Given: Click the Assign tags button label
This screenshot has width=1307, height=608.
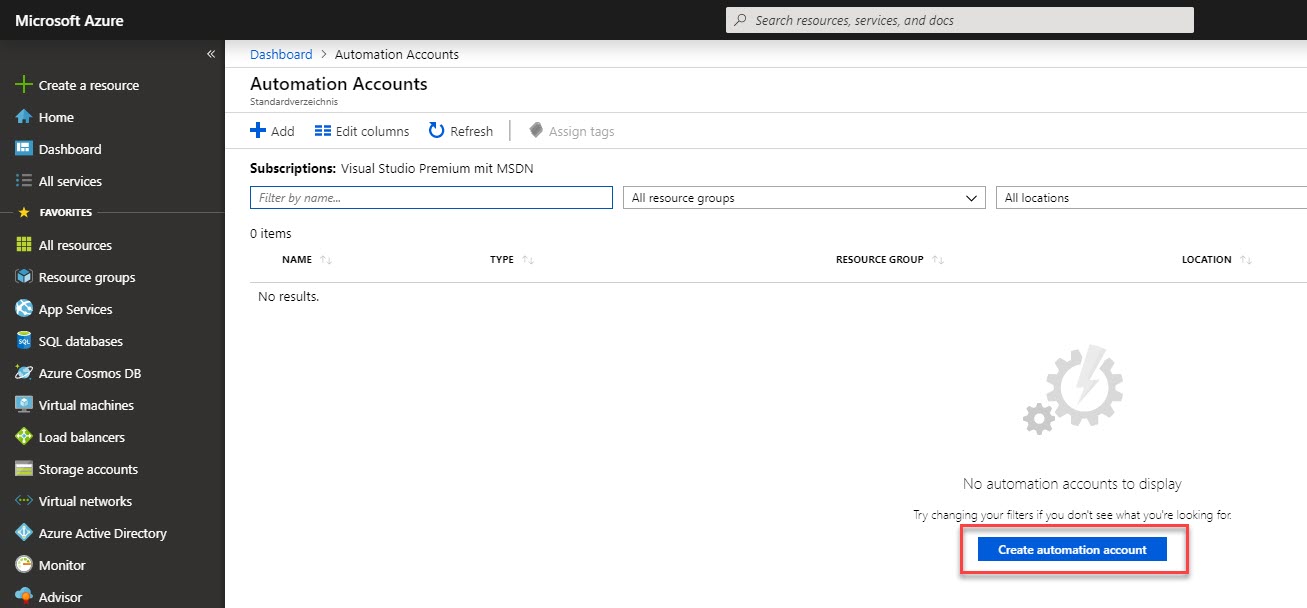Looking at the screenshot, I should (x=582, y=131).
